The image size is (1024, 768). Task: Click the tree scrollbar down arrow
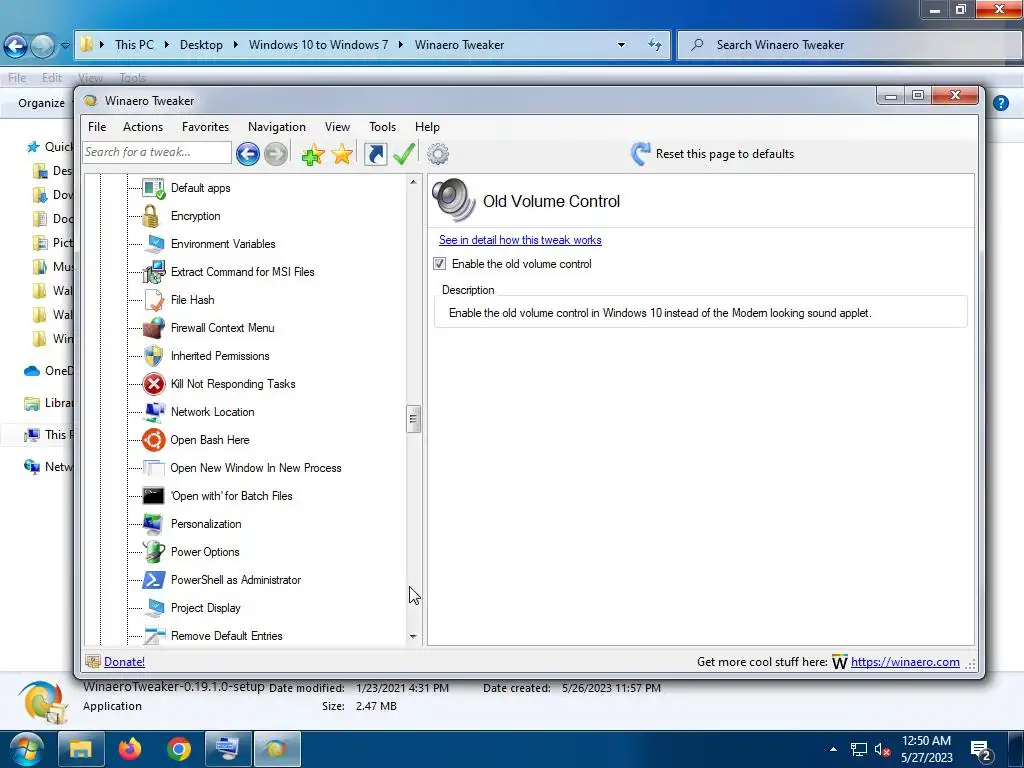(413, 636)
